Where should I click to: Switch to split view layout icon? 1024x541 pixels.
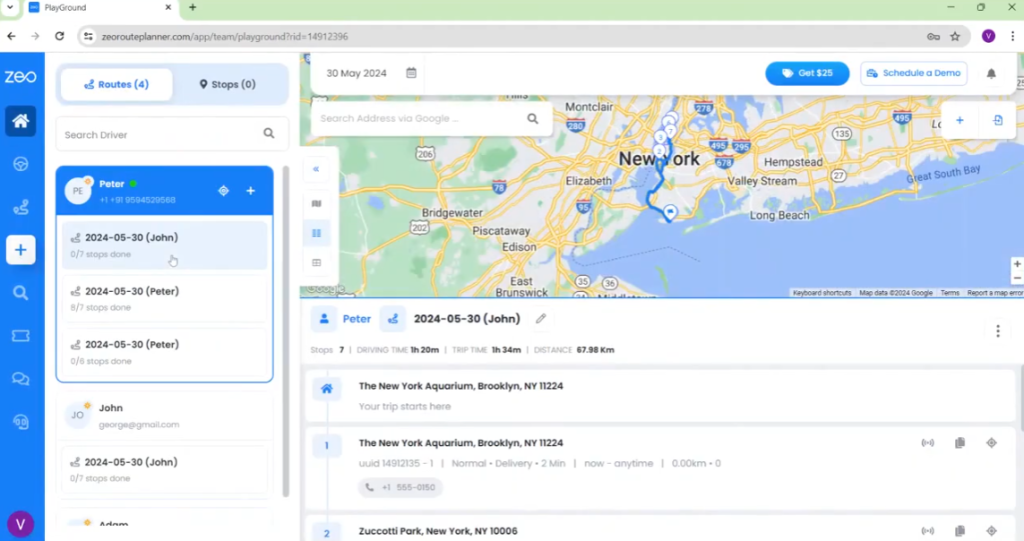pyautogui.click(x=317, y=233)
